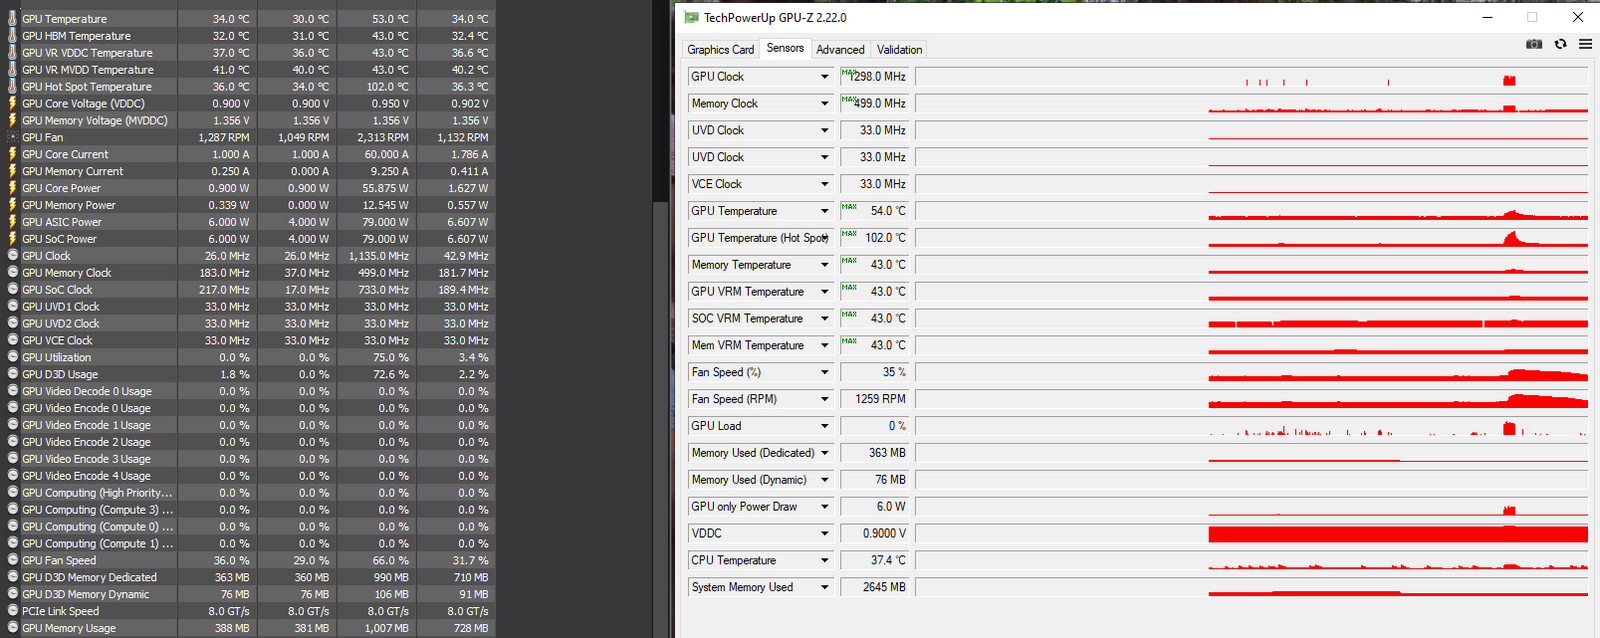Image resolution: width=1600 pixels, height=638 pixels.
Task: Click the GPU Memory Usage row label
Action: tap(69, 628)
